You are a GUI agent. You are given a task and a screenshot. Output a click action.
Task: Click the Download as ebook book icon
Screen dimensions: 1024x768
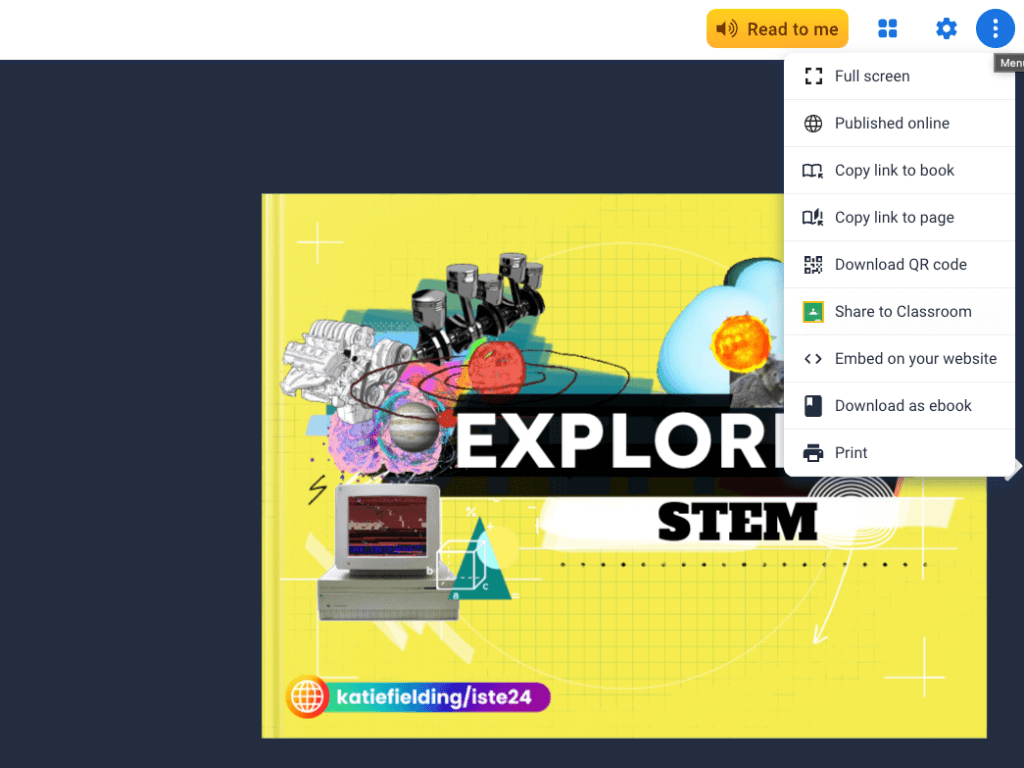812,405
